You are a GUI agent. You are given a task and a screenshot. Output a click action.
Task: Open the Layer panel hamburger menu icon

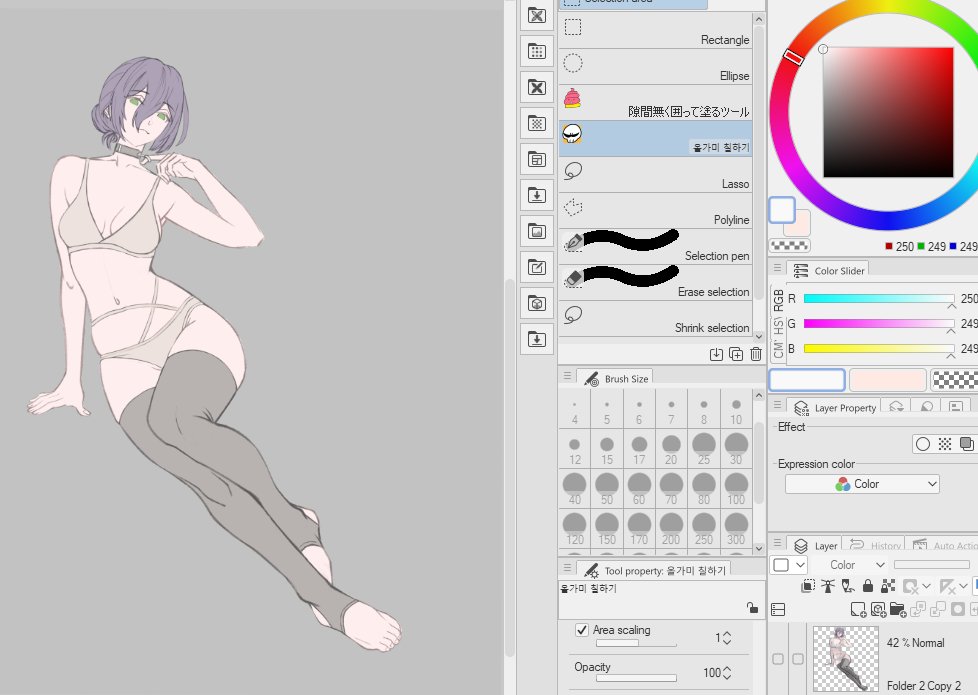(x=777, y=542)
